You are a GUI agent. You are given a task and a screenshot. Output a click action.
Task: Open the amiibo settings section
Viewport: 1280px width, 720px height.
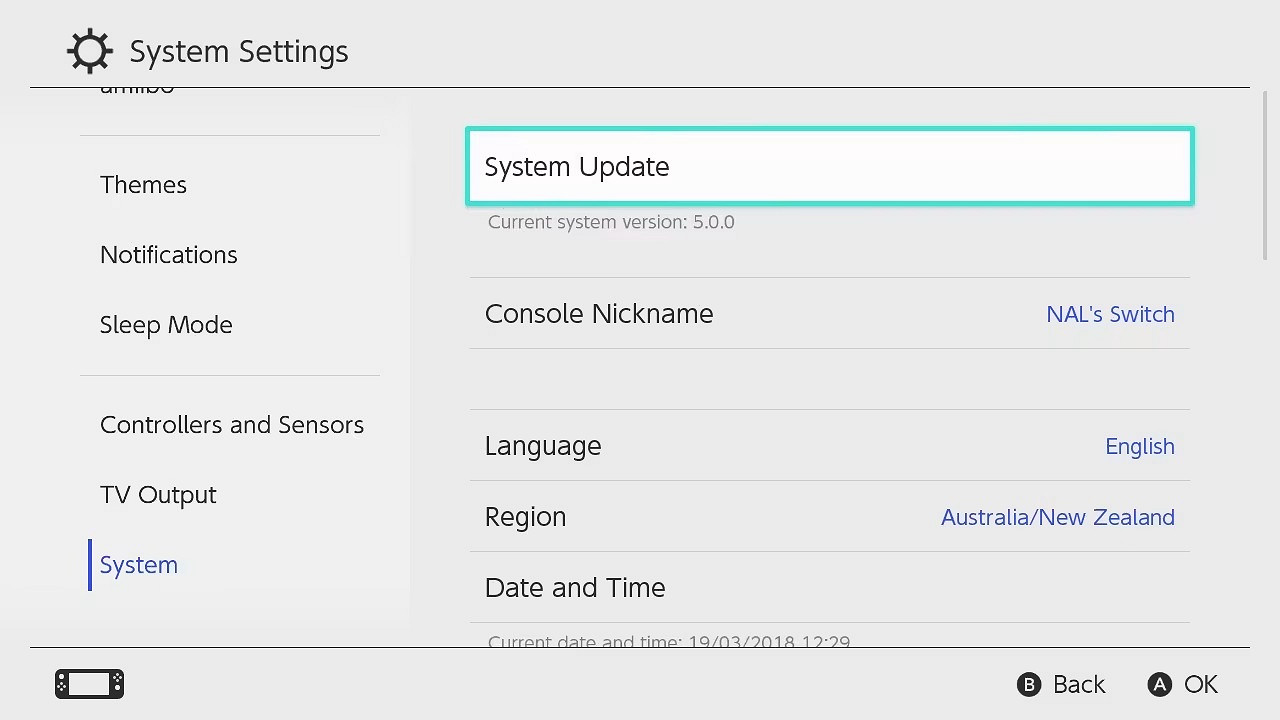[x=137, y=90]
